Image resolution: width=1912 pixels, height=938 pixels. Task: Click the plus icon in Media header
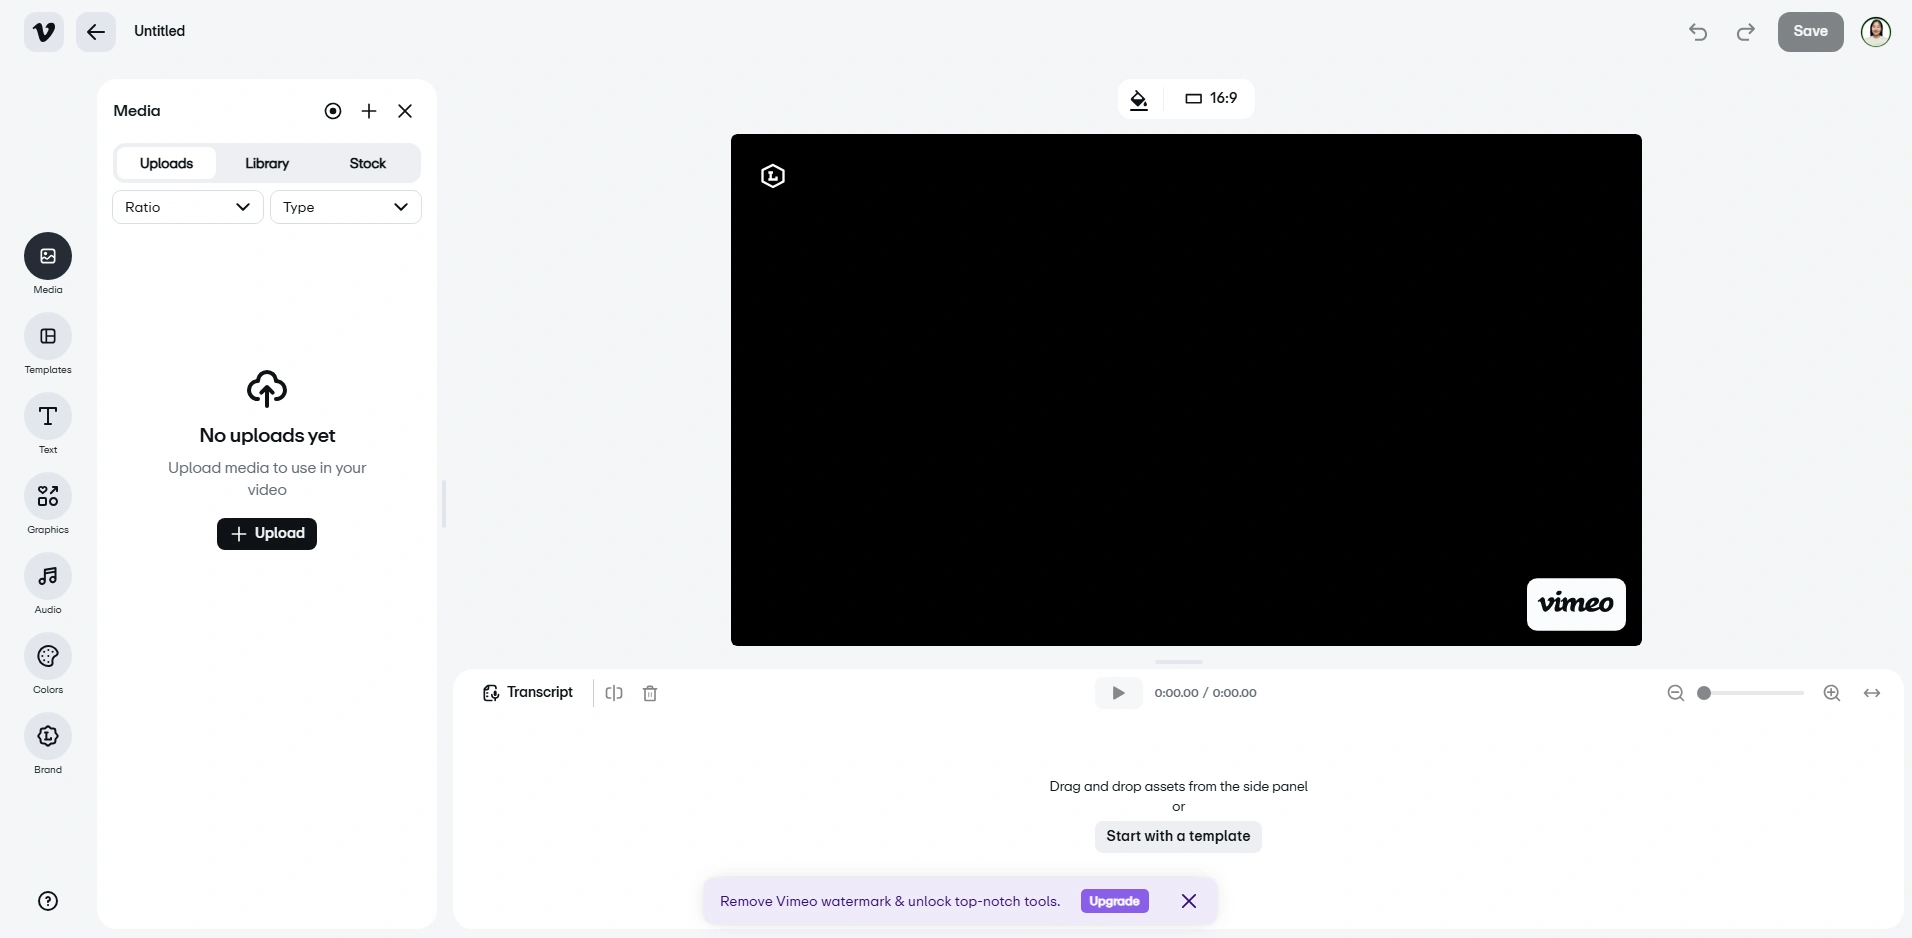tap(369, 111)
